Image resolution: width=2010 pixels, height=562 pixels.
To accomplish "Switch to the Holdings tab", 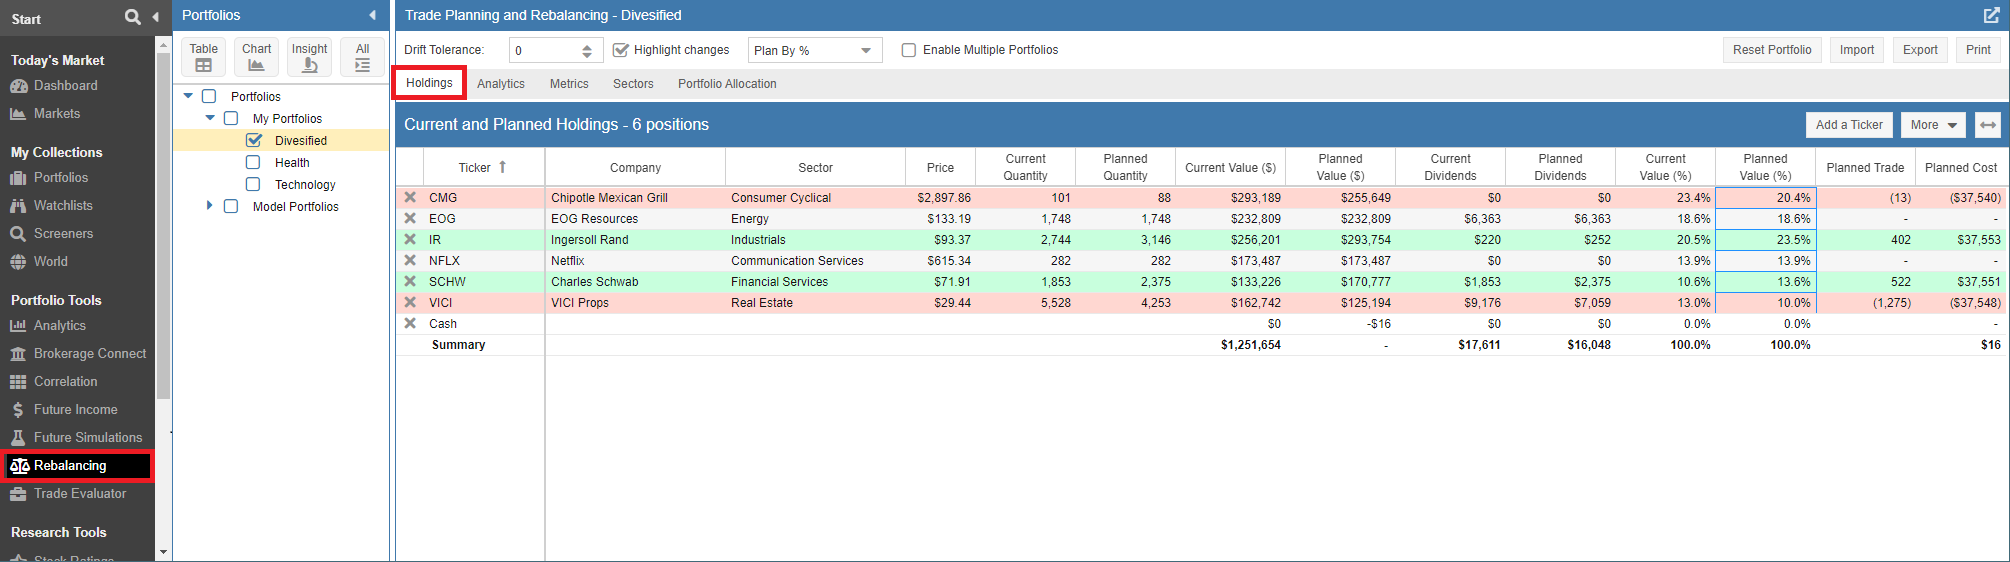I will pyautogui.click(x=429, y=83).
